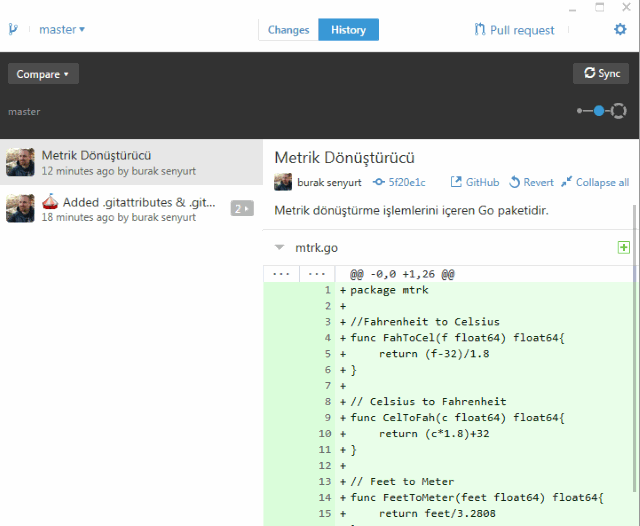The image size is (640, 526).
Task: Open commit on GitHub
Action: pos(475,182)
